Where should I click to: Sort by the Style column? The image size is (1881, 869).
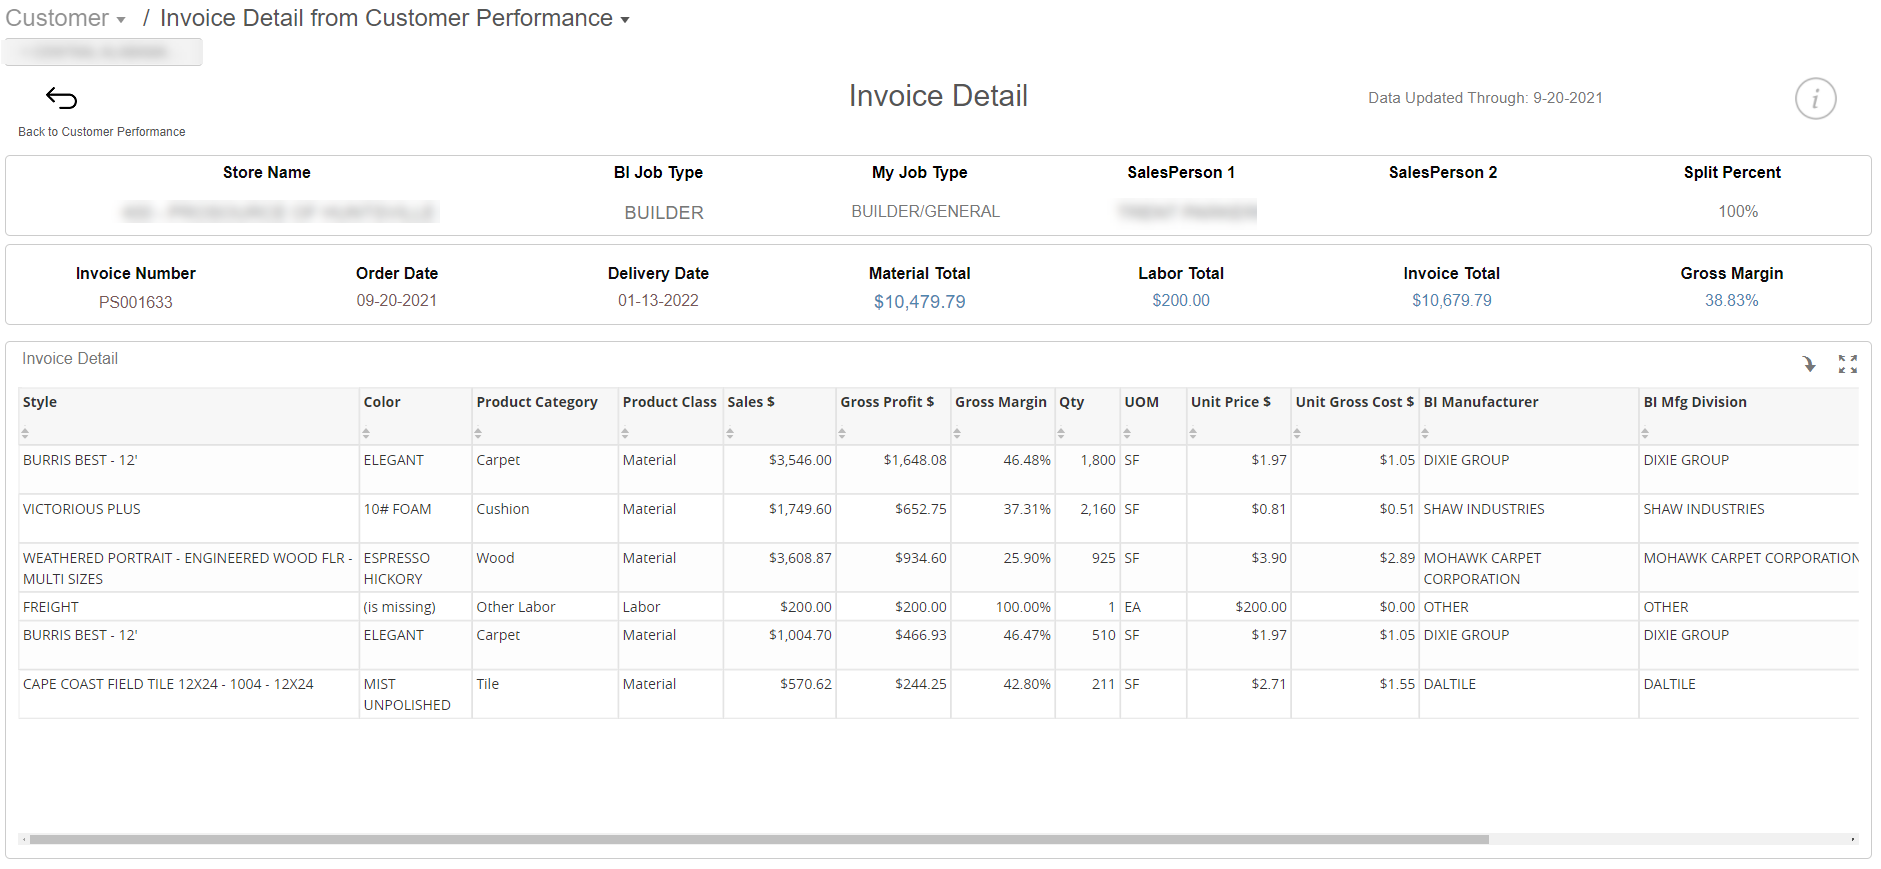tap(25, 433)
